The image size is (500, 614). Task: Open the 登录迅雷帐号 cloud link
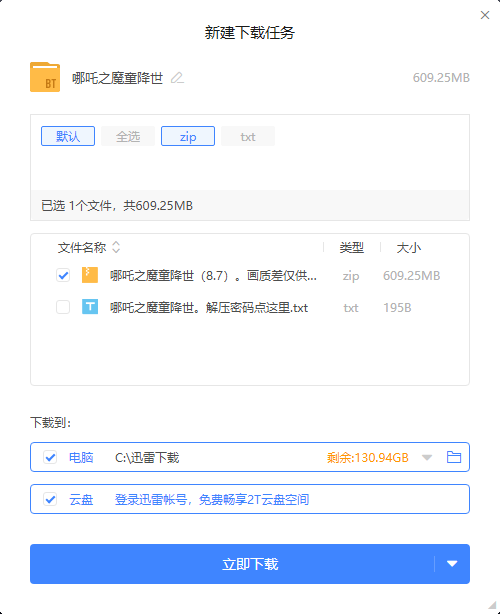[x=212, y=499]
